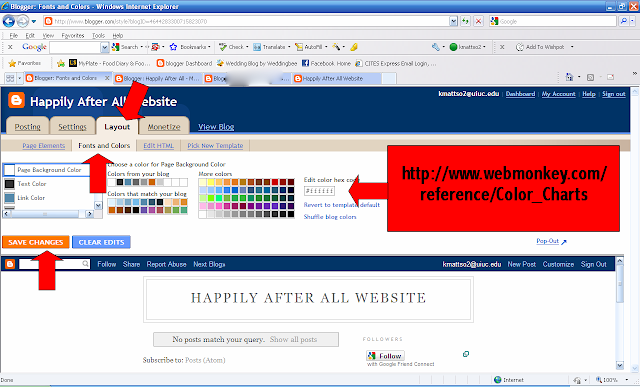Screen dimensions: 640x387
Task: Click the browser Back arrow button
Action: (9, 21)
